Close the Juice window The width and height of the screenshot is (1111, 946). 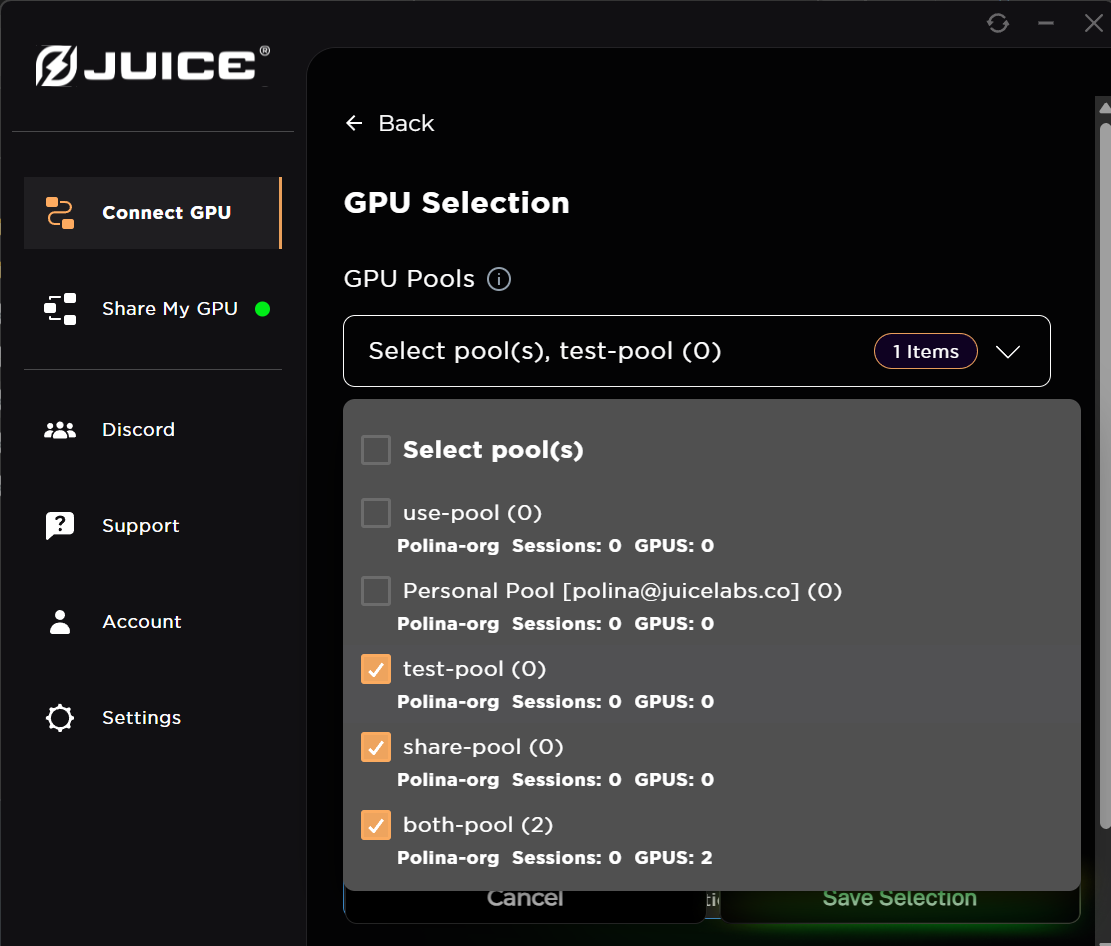point(1093,23)
